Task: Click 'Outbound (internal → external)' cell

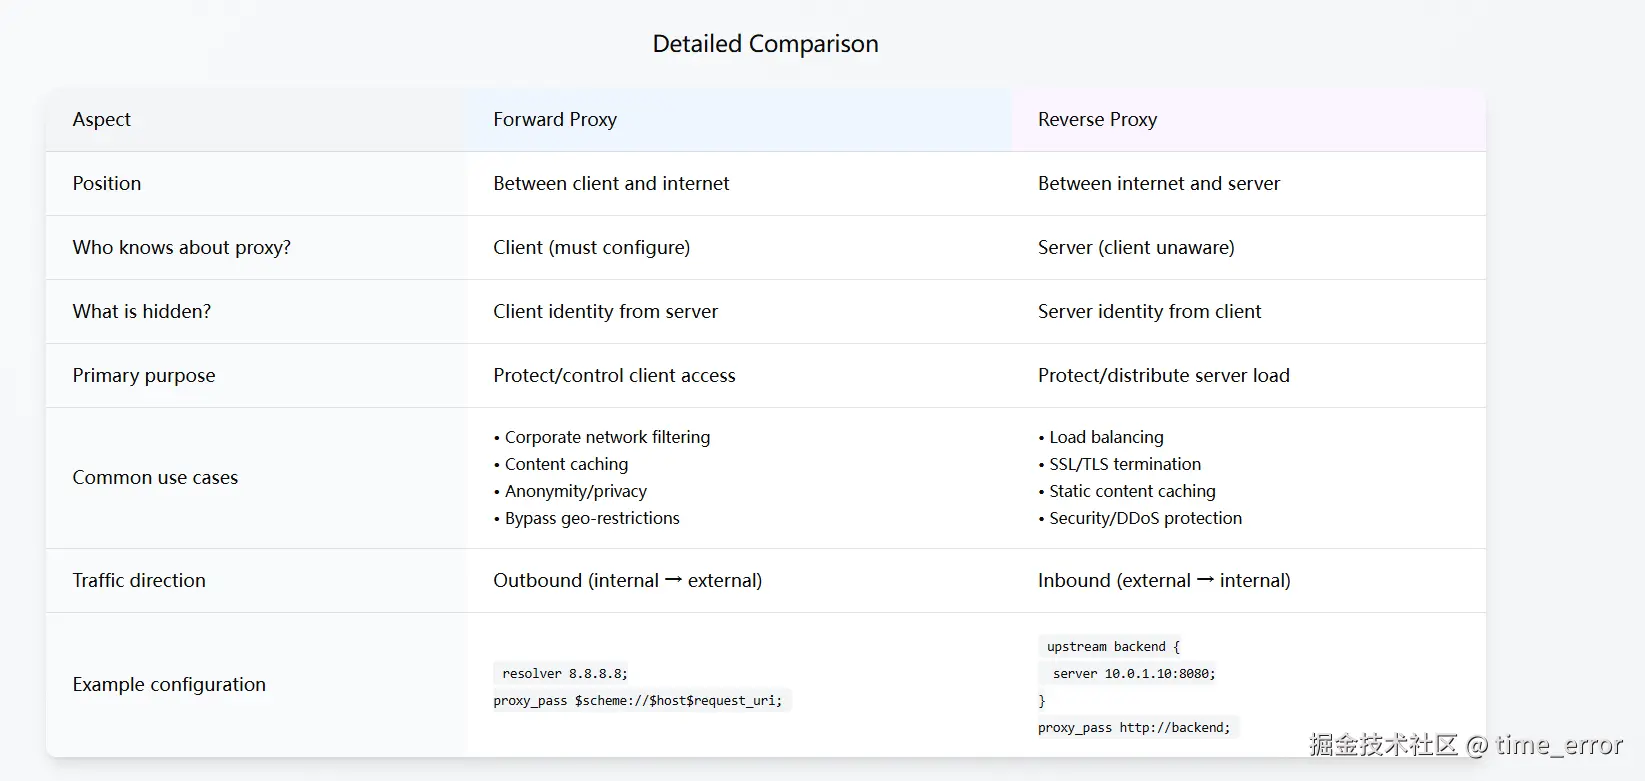Action: coord(627,580)
